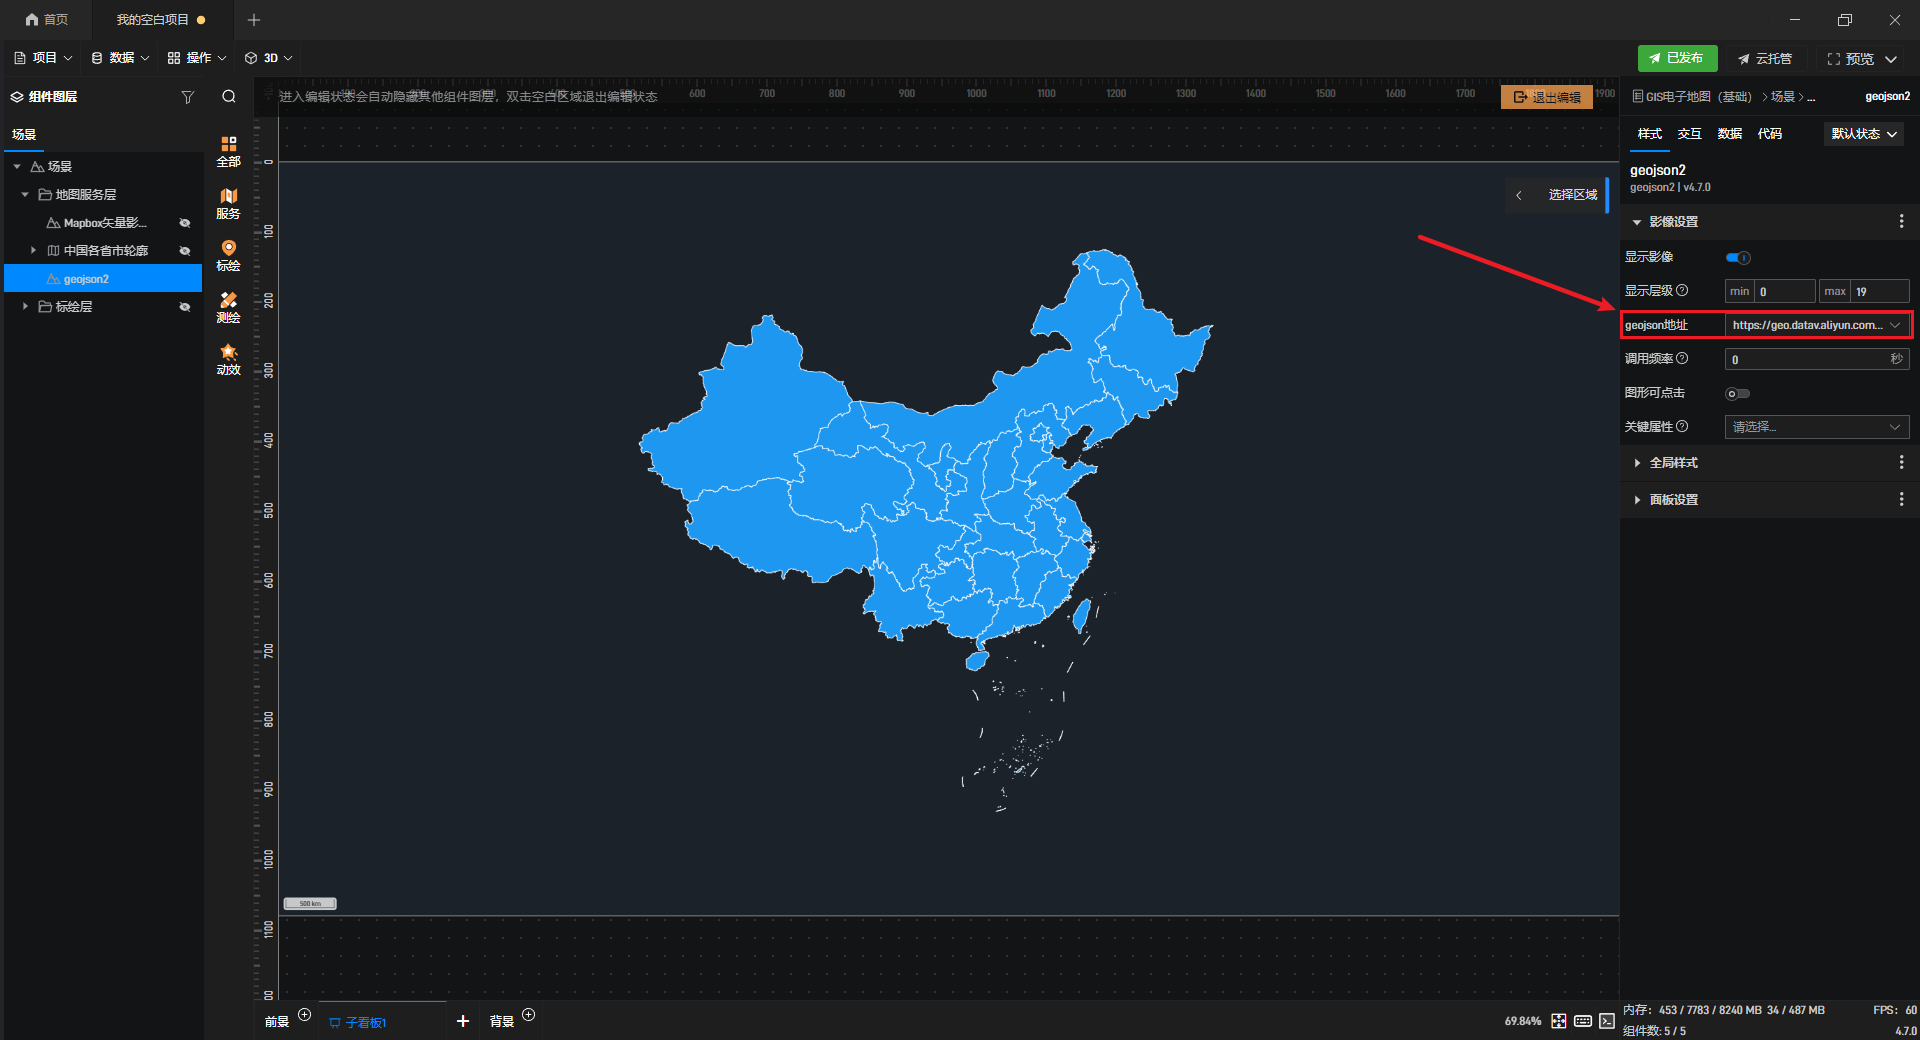The width and height of the screenshot is (1920, 1040).
Task: Open the 关键属性 dropdown selector
Action: [1816, 427]
